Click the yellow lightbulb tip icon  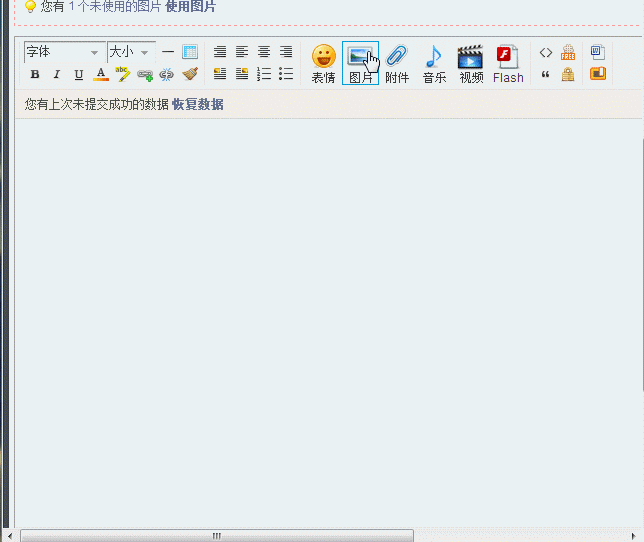(30, 6)
